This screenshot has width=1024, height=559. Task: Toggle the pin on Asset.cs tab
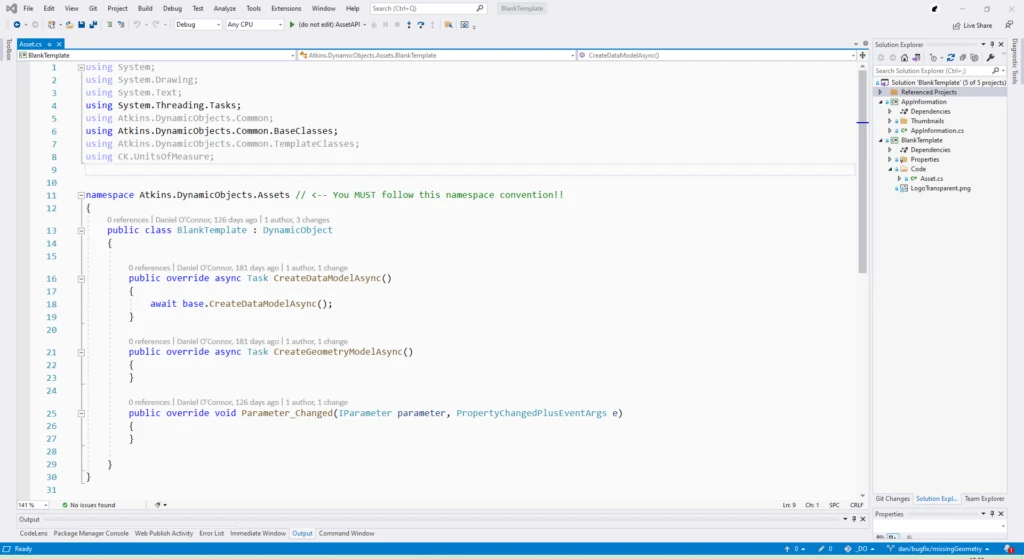(x=49, y=45)
